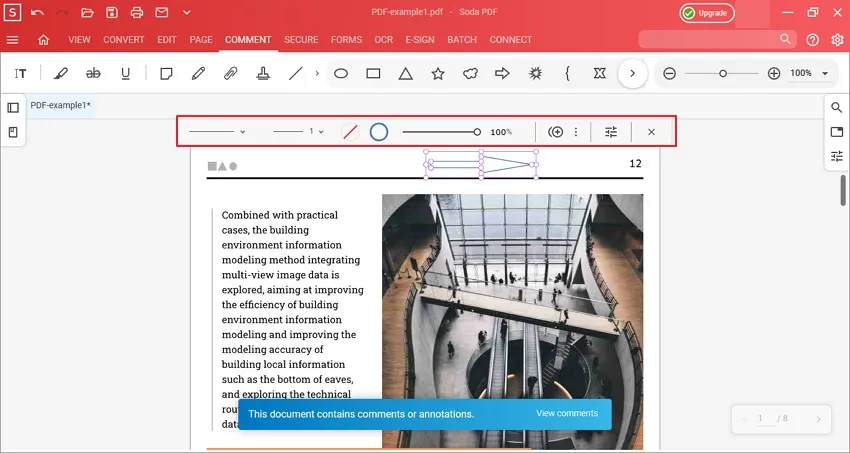Select the ribbon banner shape tool
Viewport: 850px width, 453px height.
coord(600,73)
